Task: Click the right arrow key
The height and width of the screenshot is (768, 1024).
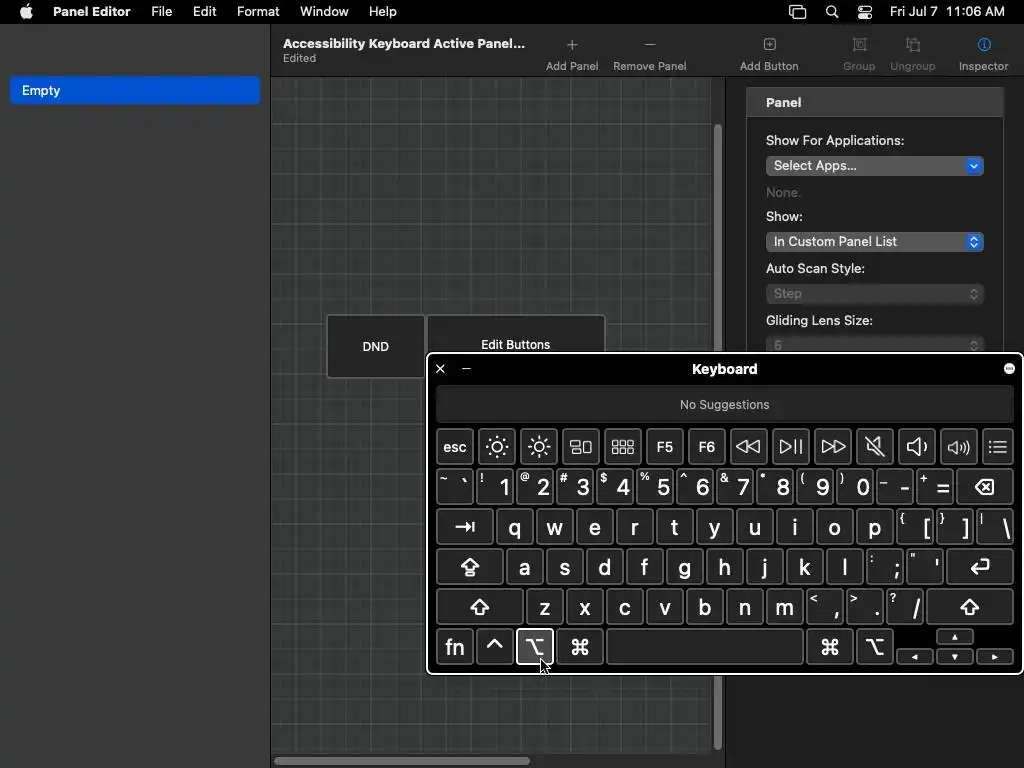Action: click(995, 656)
